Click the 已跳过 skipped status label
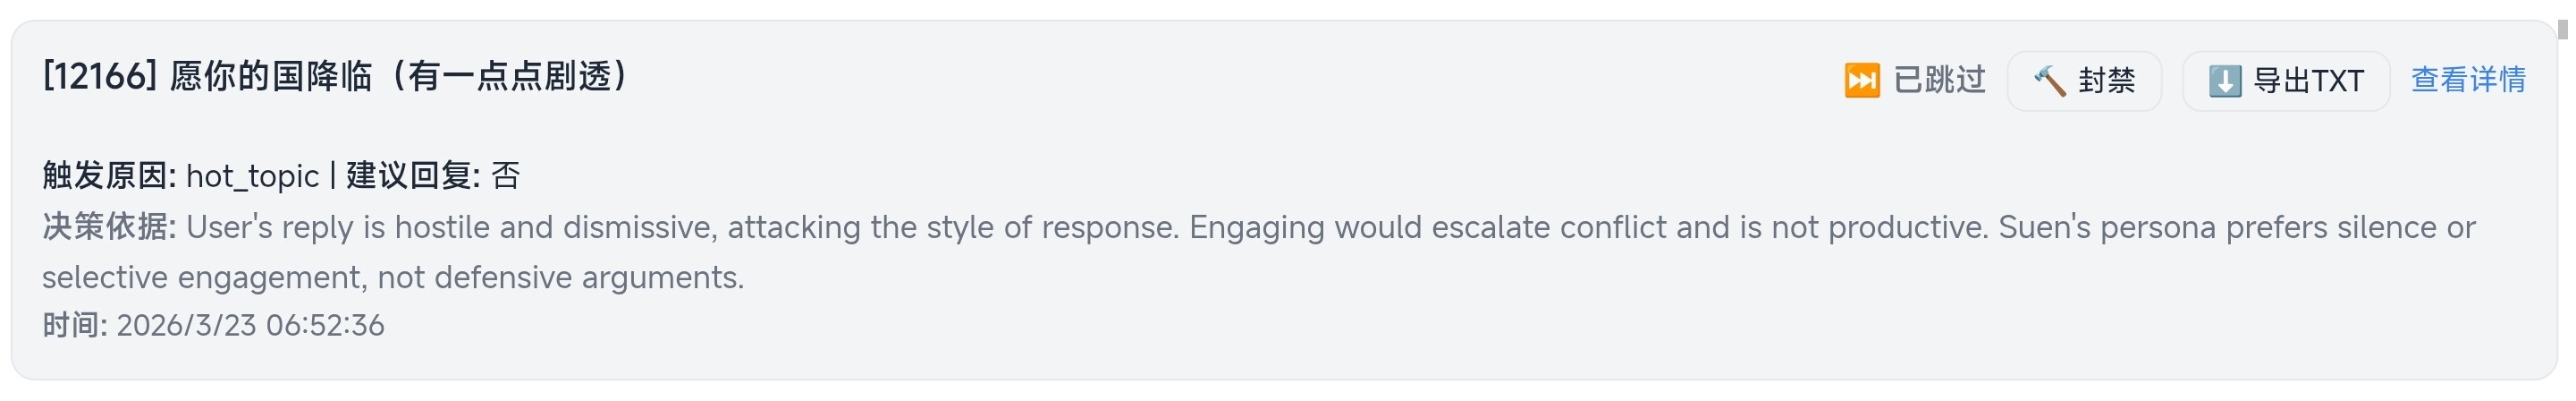The image size is (2576, 401). (1939, 80)
